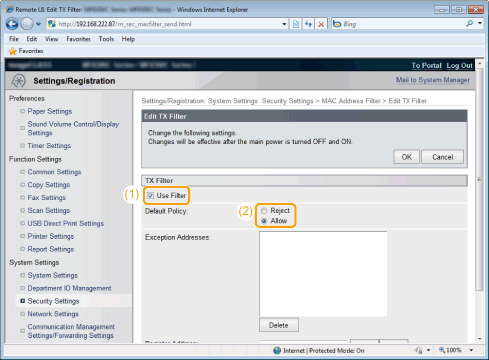Click the OK button
489x360 pixels.
click(406, 157)
